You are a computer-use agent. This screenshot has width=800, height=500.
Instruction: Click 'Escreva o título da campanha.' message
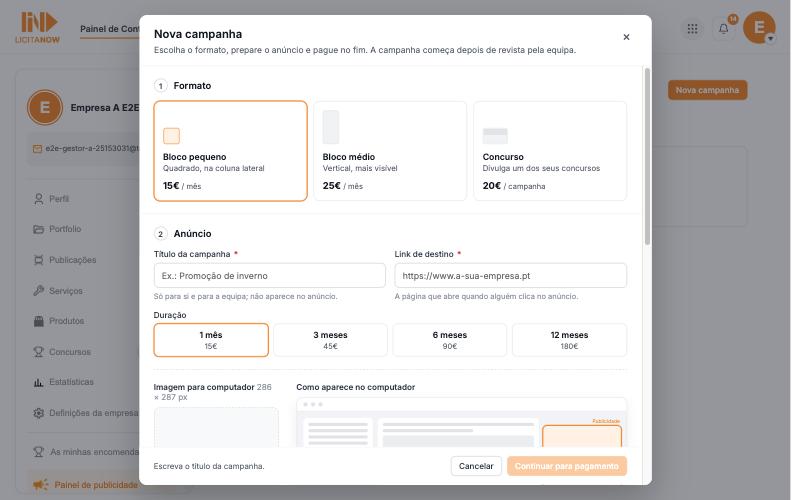pyautogui.click(x=209, y=466)
